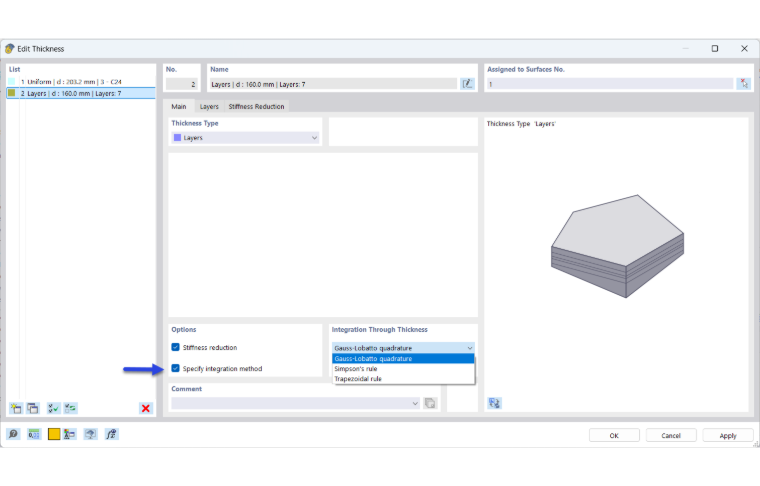760x486 pixels.
Task: Click the Cancel button
Action: click(x=671, y=435)
